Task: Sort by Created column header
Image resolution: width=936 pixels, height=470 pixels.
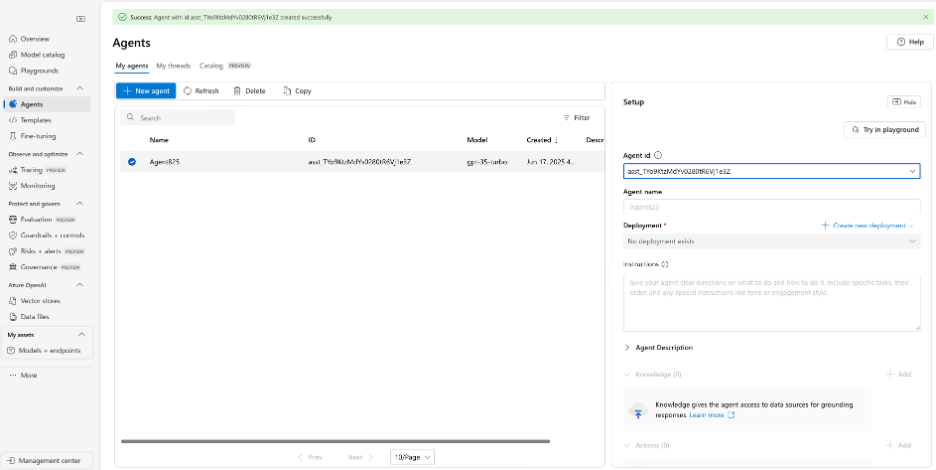Action: point(542,140)
